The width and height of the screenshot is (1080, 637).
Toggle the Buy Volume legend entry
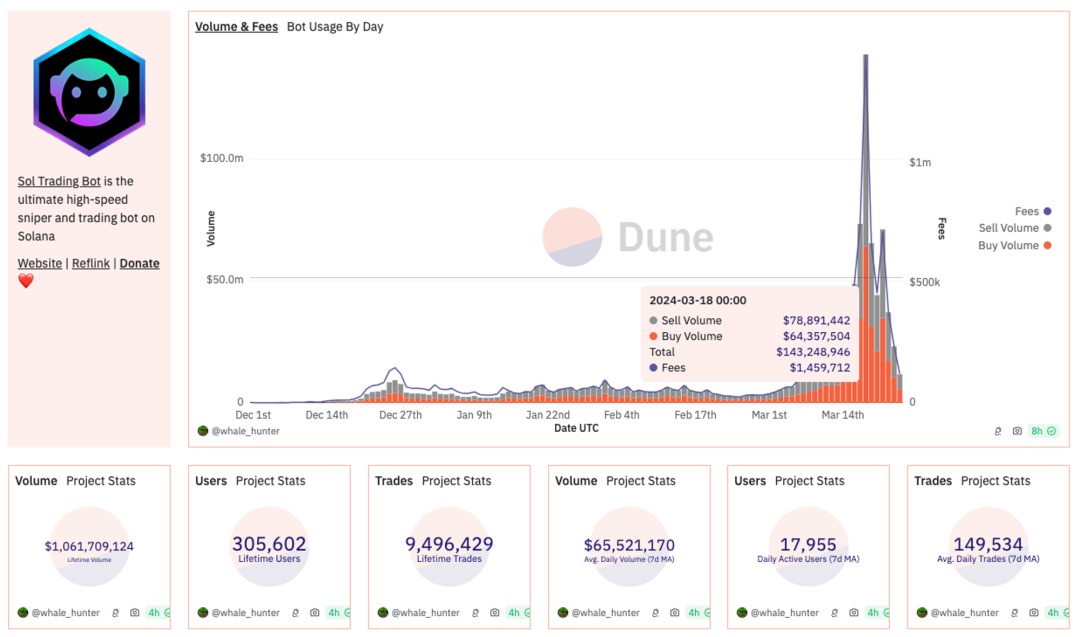pyautogui.click(x=1009, y=245)
